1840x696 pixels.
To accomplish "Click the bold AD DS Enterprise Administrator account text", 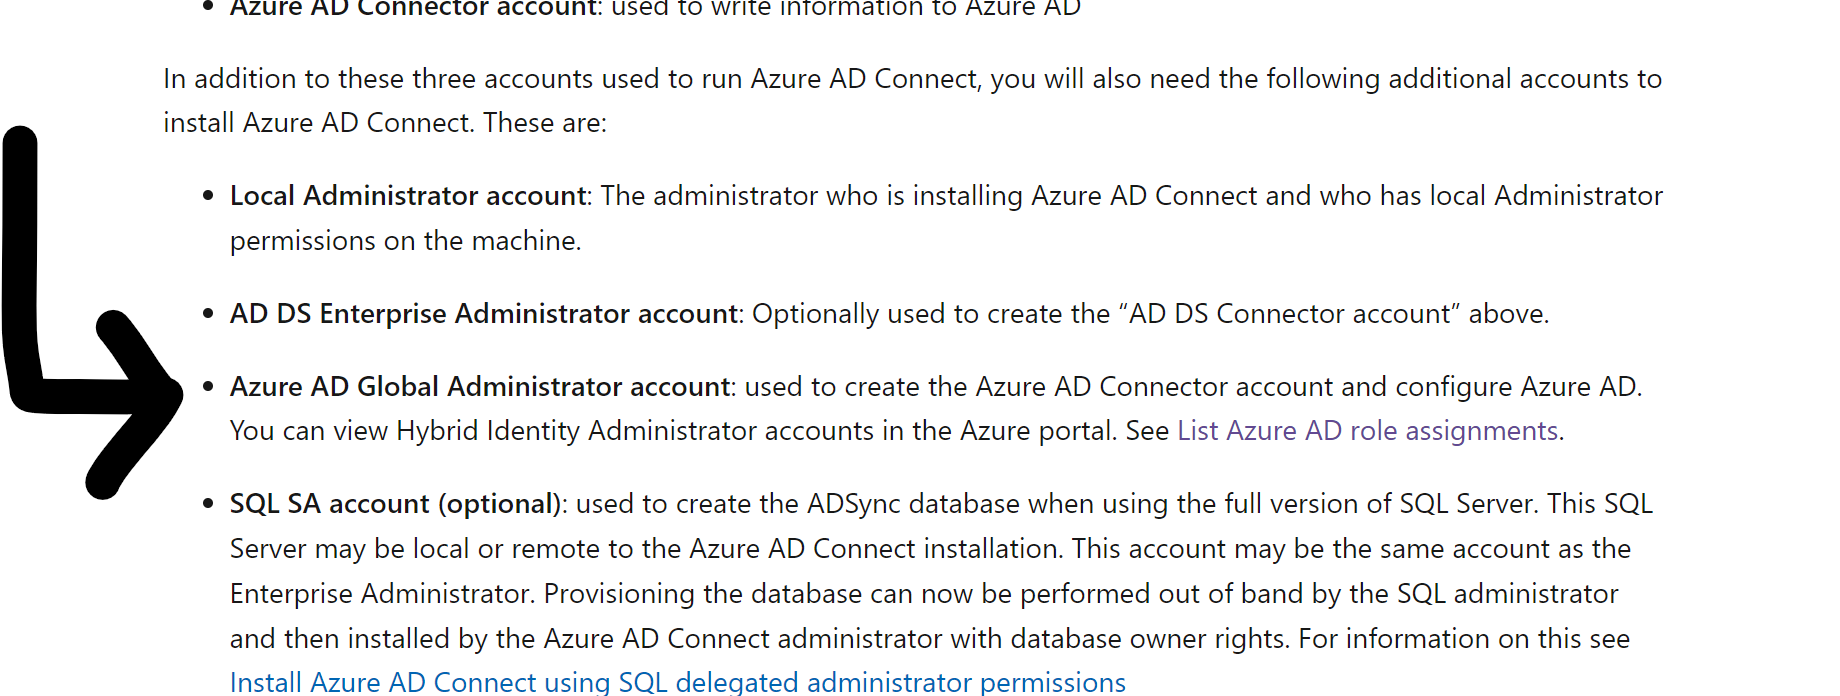I will pyautogui.click(x=483, y=314).
